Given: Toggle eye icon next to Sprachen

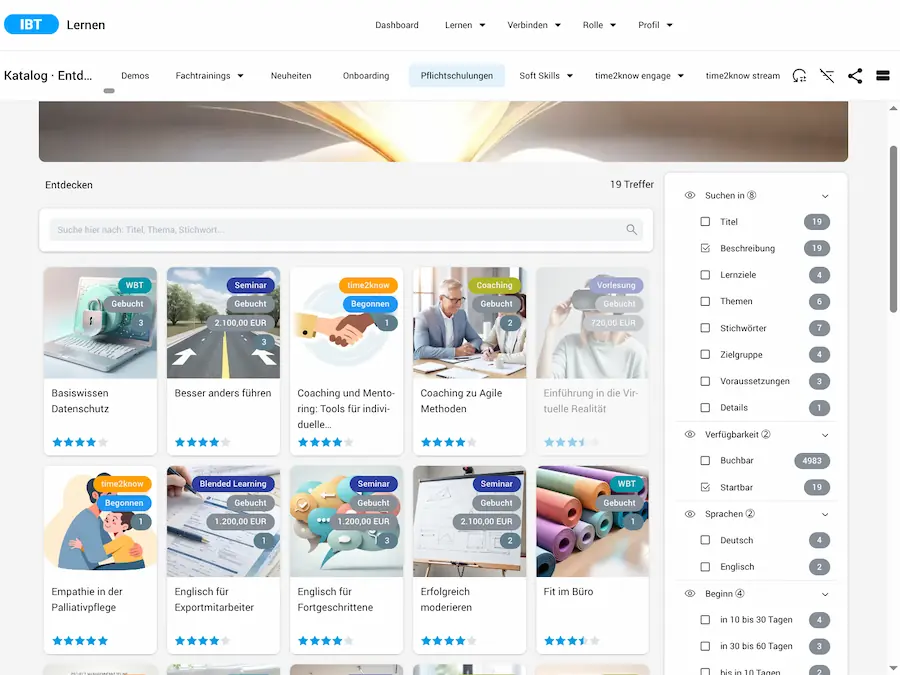Looking at the screenshot, I should pyautogui.click(x=690, y=514).
